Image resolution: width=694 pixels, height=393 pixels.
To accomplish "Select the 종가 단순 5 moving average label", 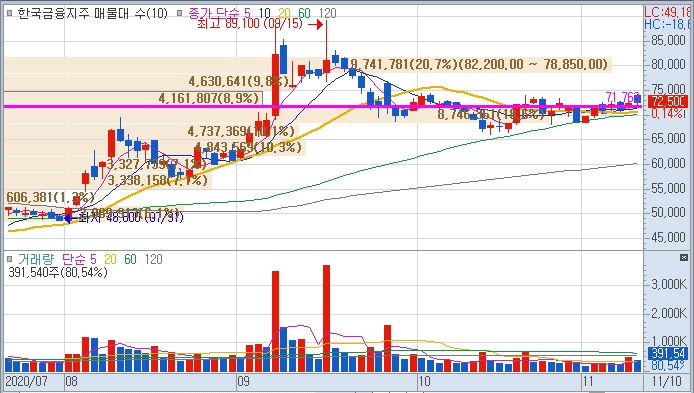I will [220, 13].
